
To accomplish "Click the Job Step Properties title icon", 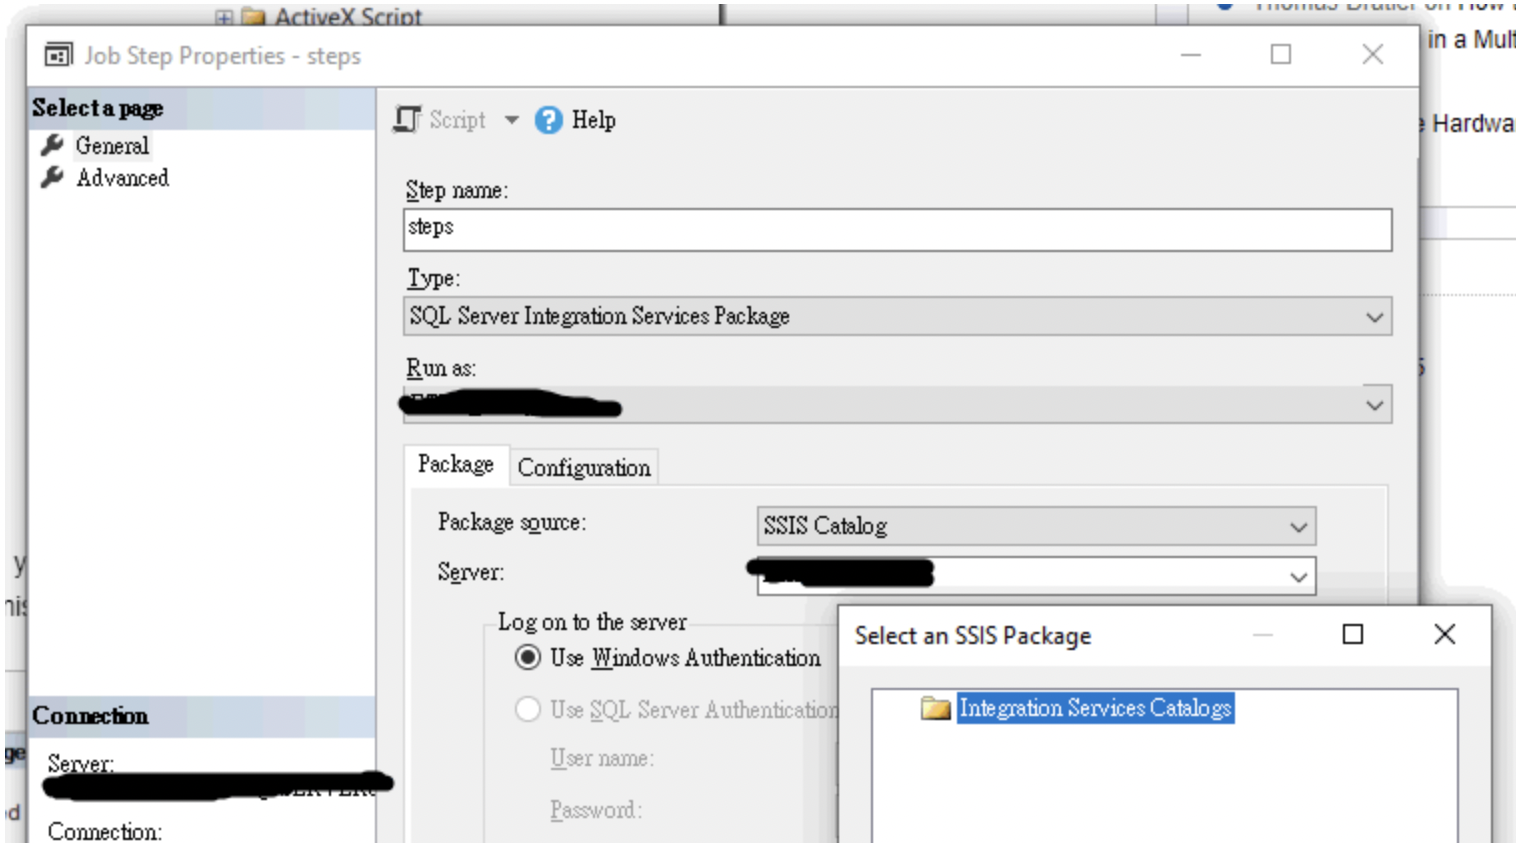I will click(59, 55).
